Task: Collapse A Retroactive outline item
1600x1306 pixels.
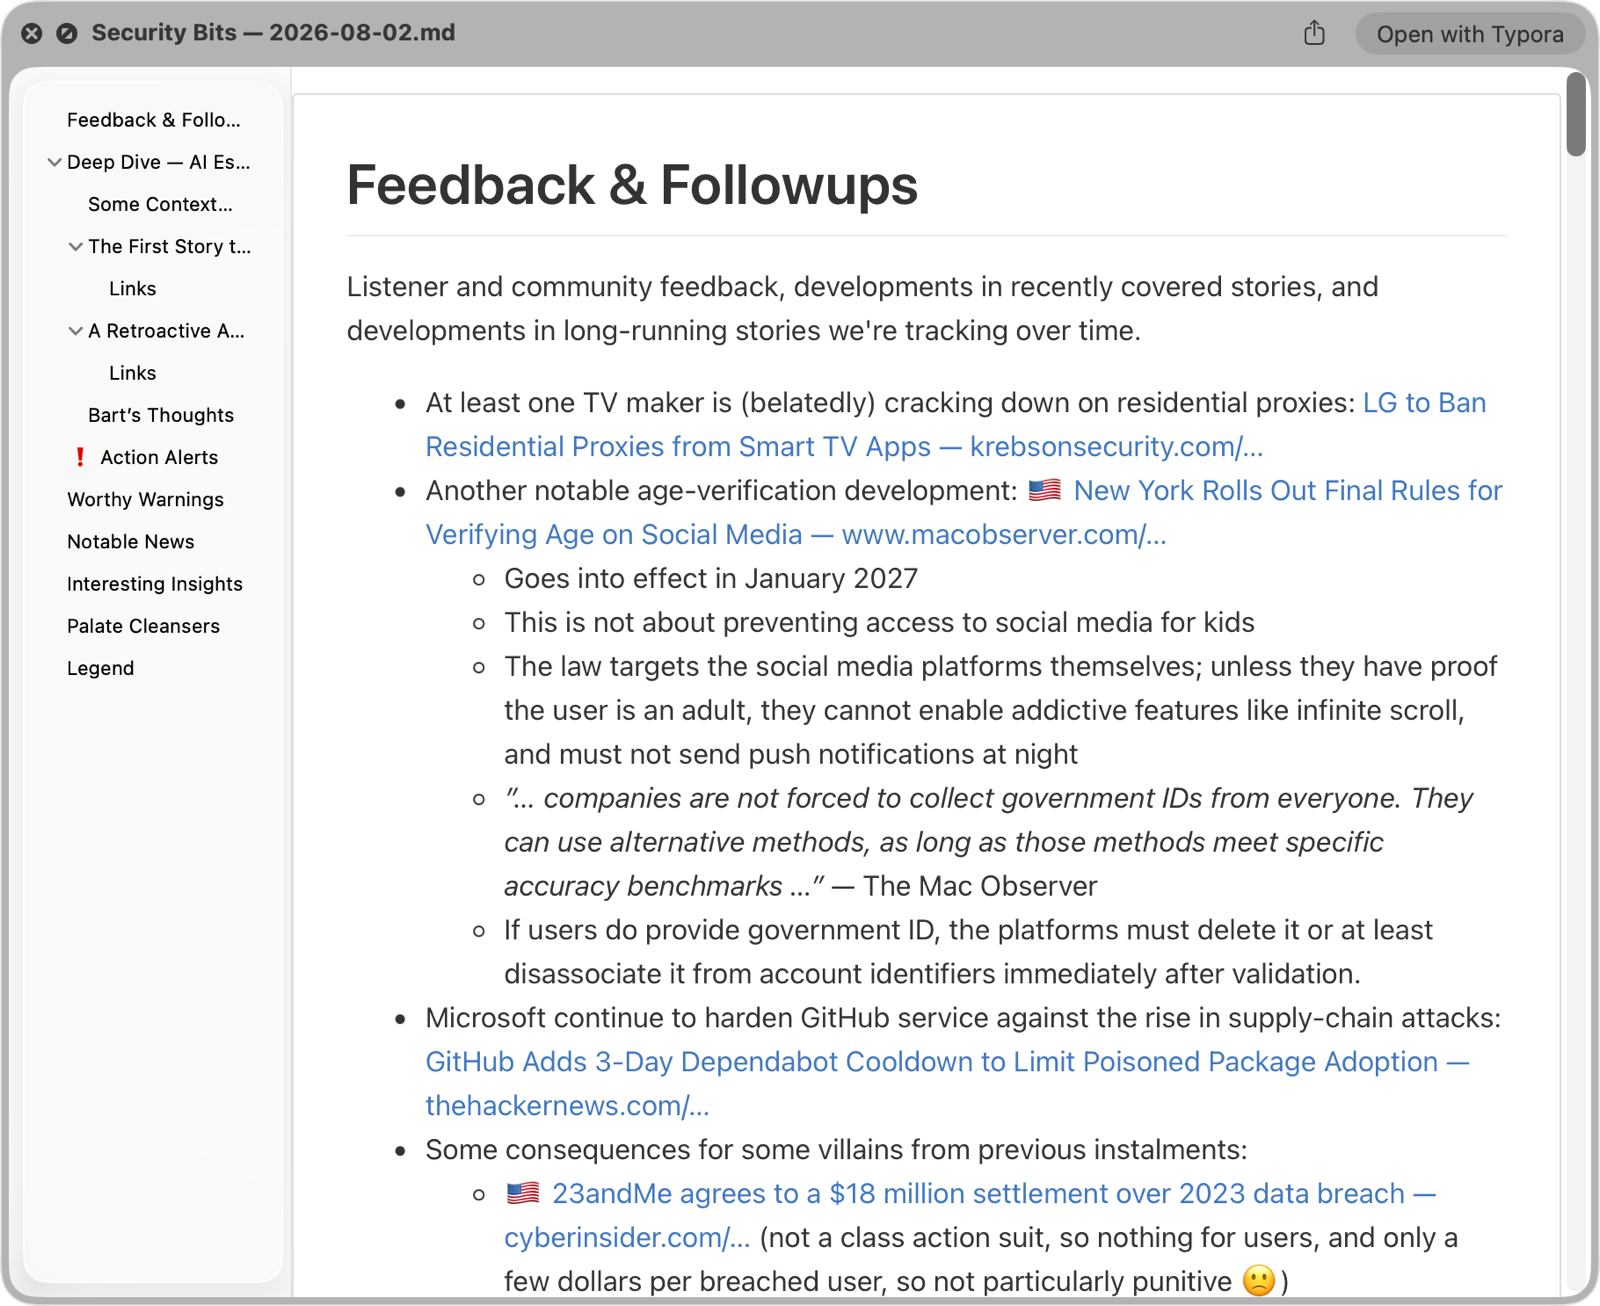Action: point(75,331)
